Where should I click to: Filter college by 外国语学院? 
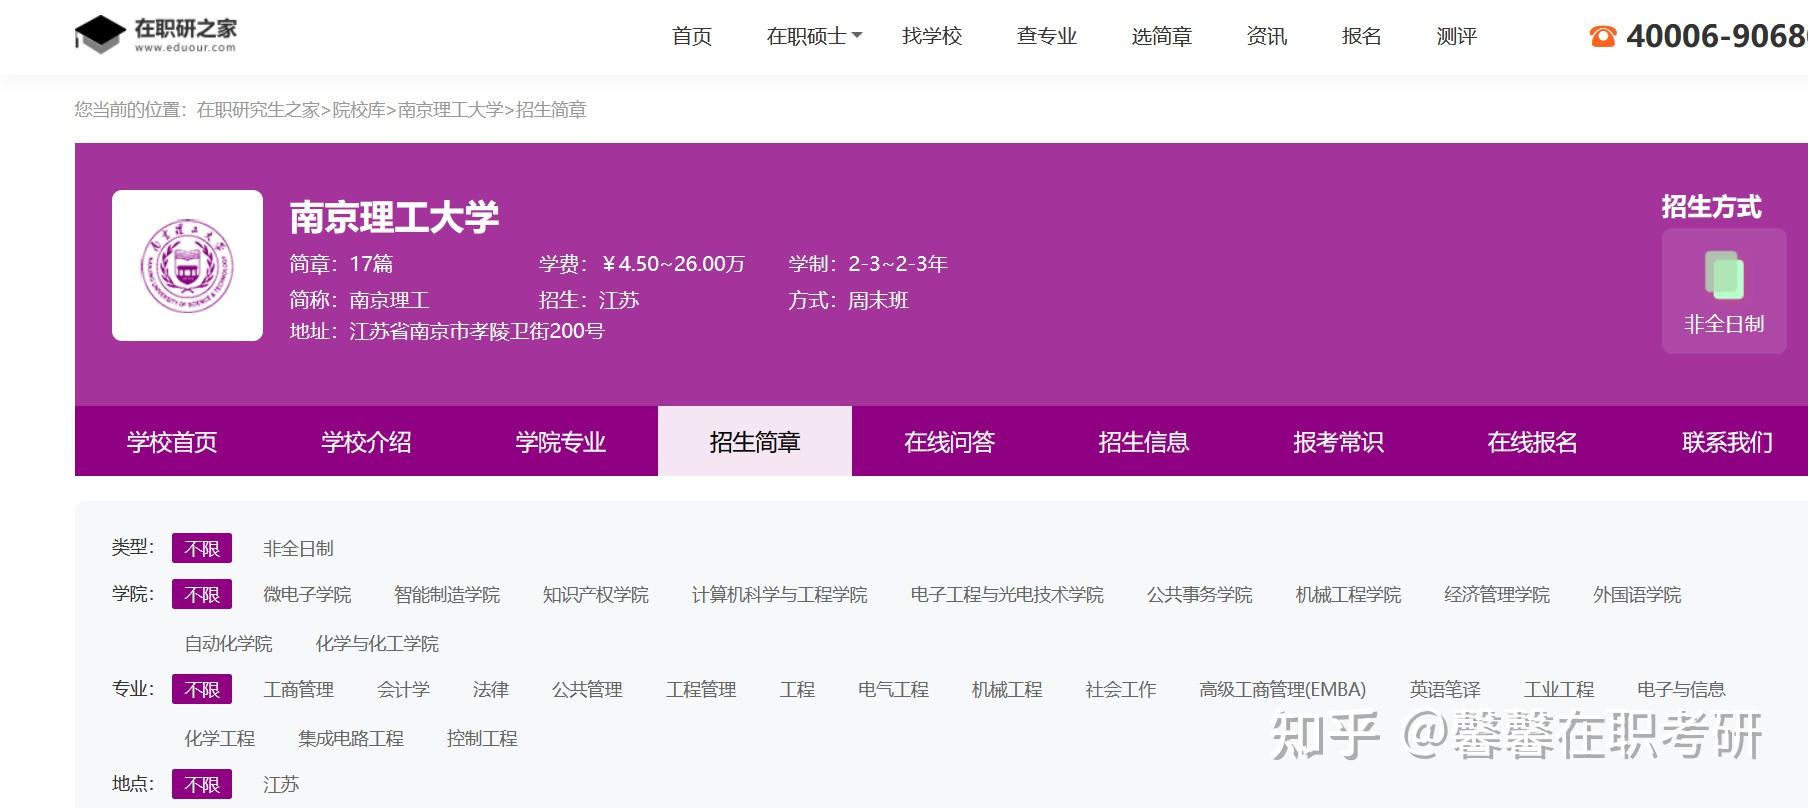(1637, 594)
